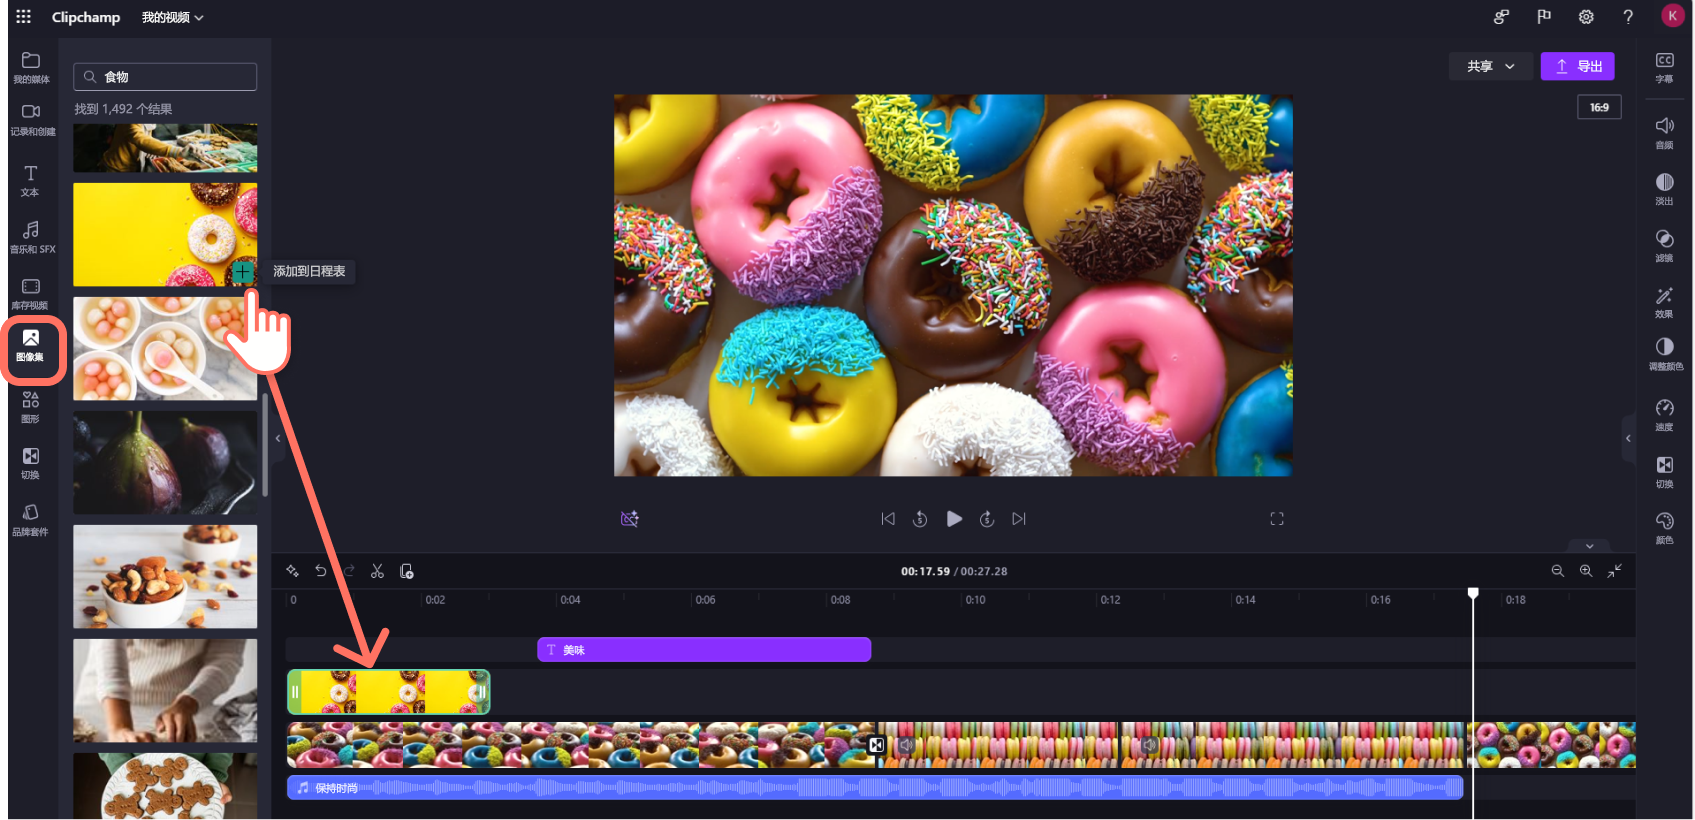Click the split scissors tool
1695x820 pixels.
click(377, 571)
